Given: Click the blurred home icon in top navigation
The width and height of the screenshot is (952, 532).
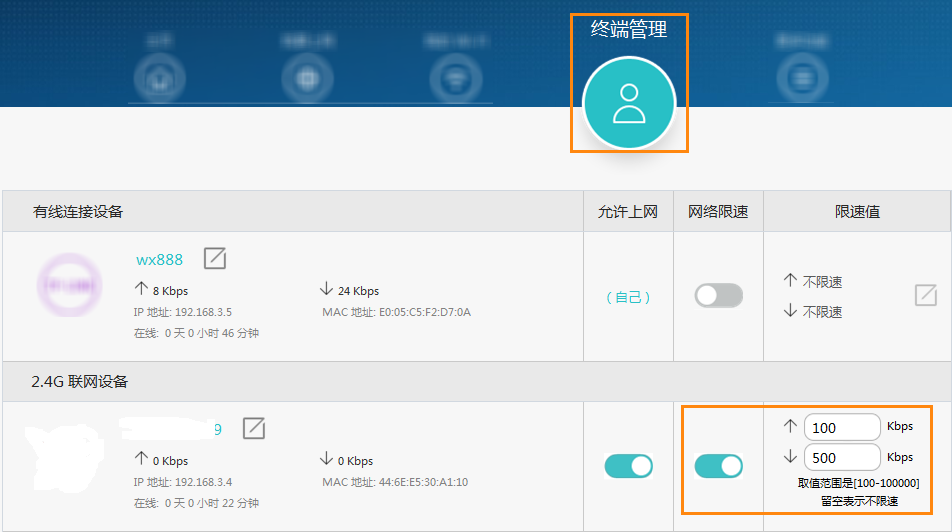Looking at the screenshot, I should tap(158, 76).
